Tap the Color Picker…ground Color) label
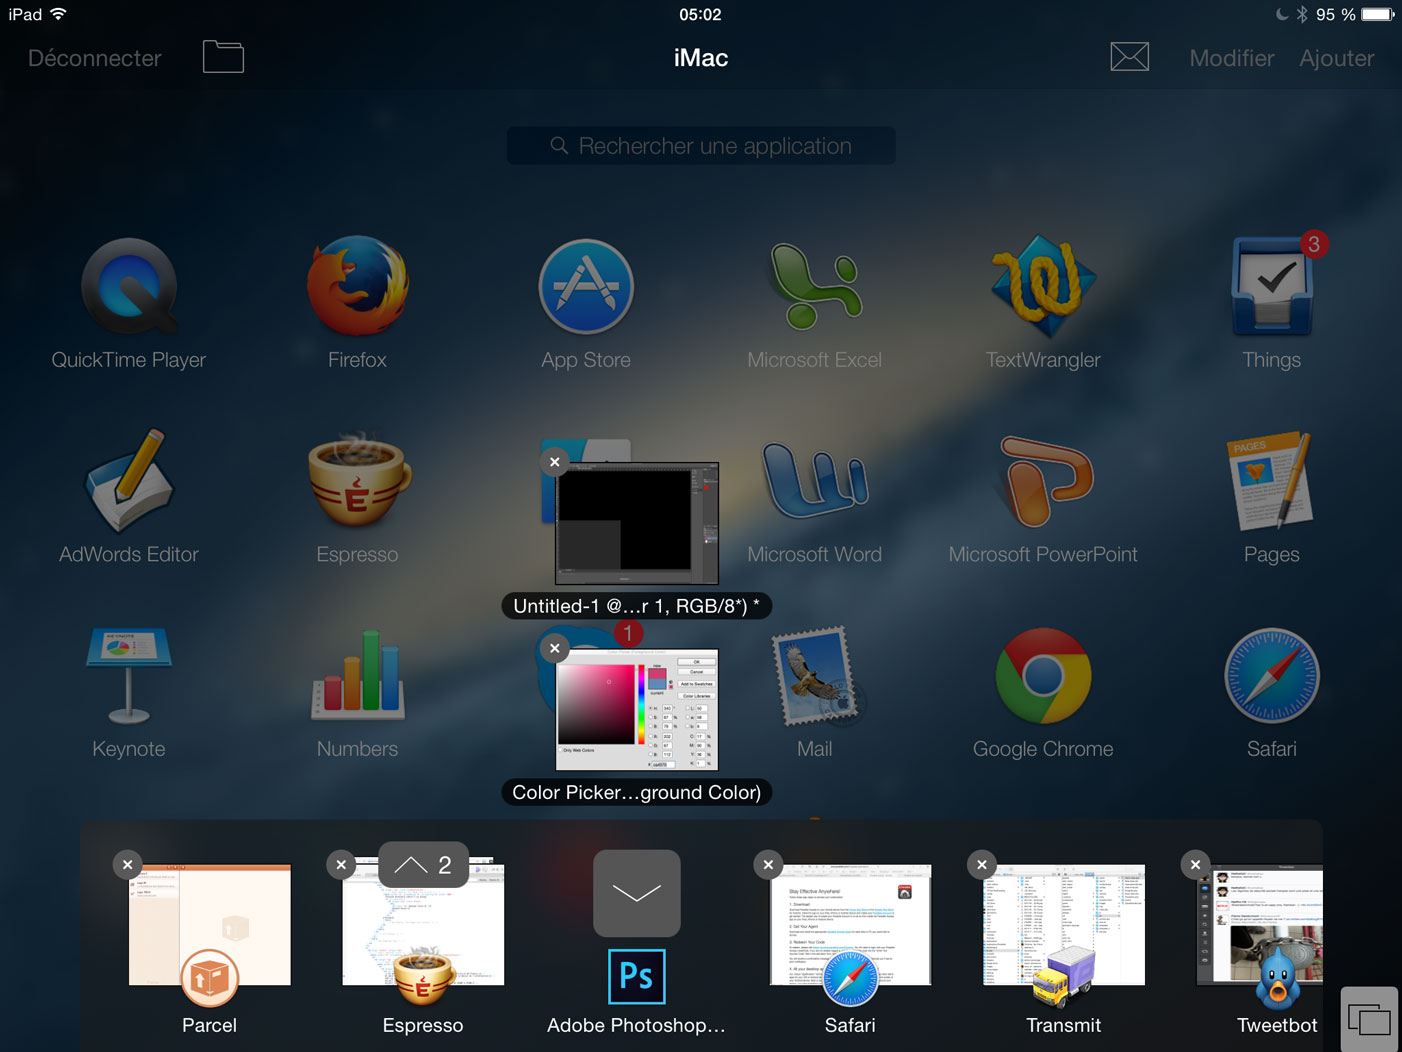 (637, 792)
